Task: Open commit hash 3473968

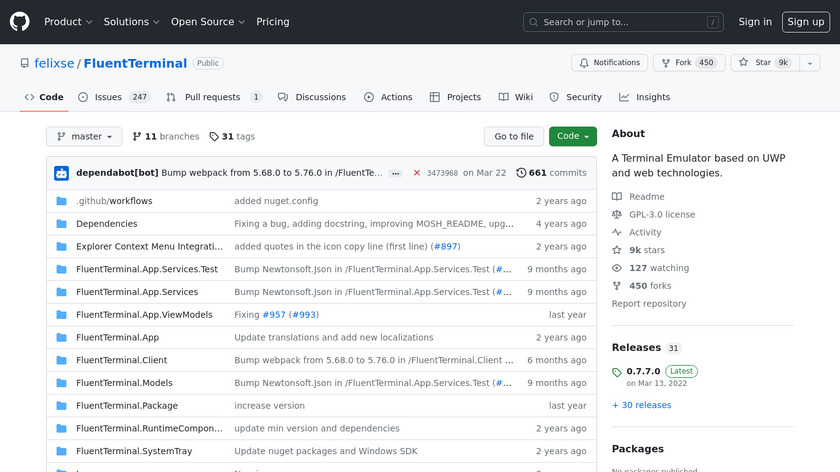Action: [x=442, y=173]
